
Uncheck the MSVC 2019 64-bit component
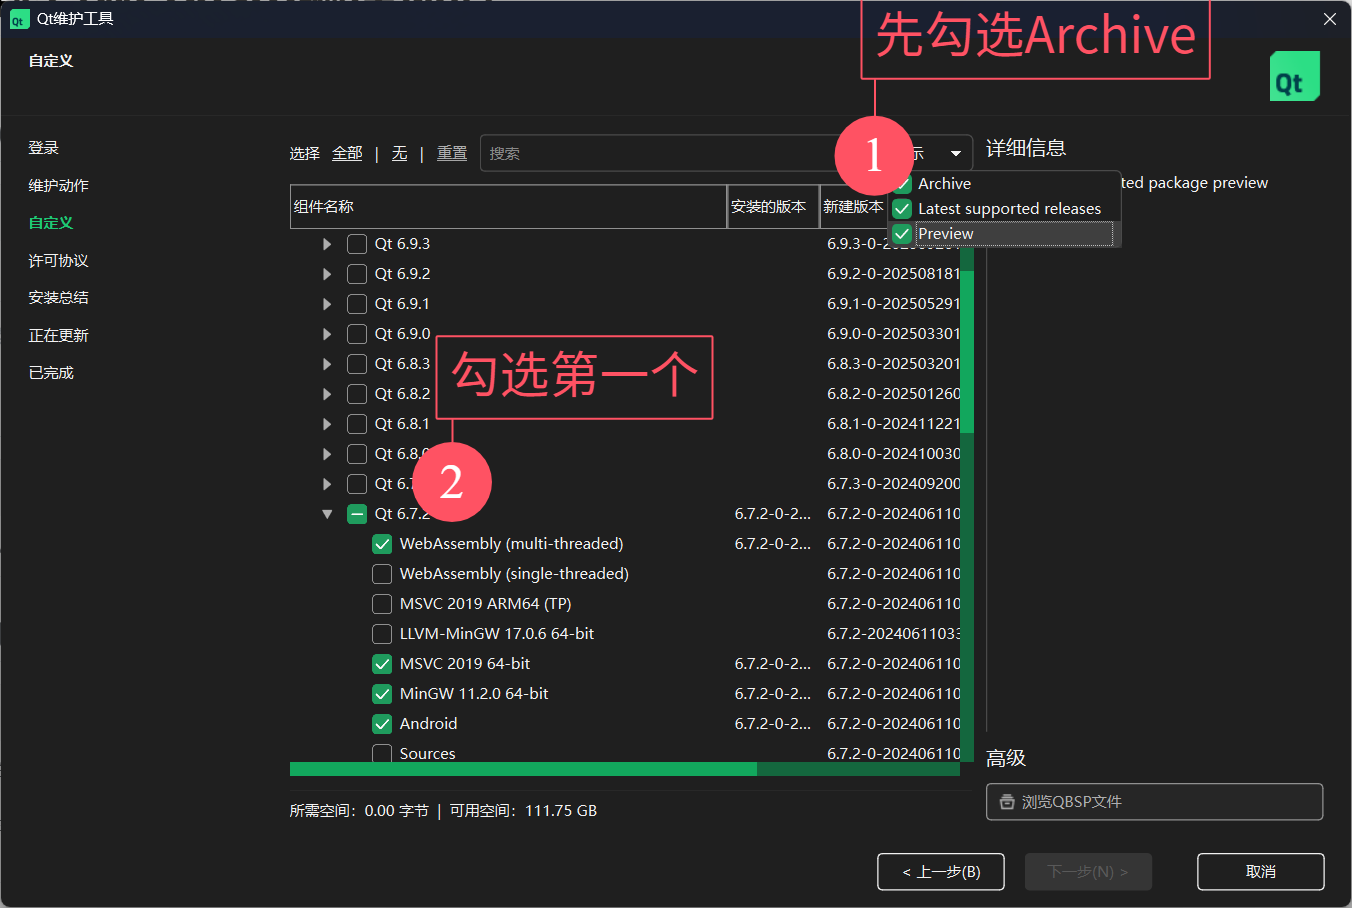[x=382, y=664]
